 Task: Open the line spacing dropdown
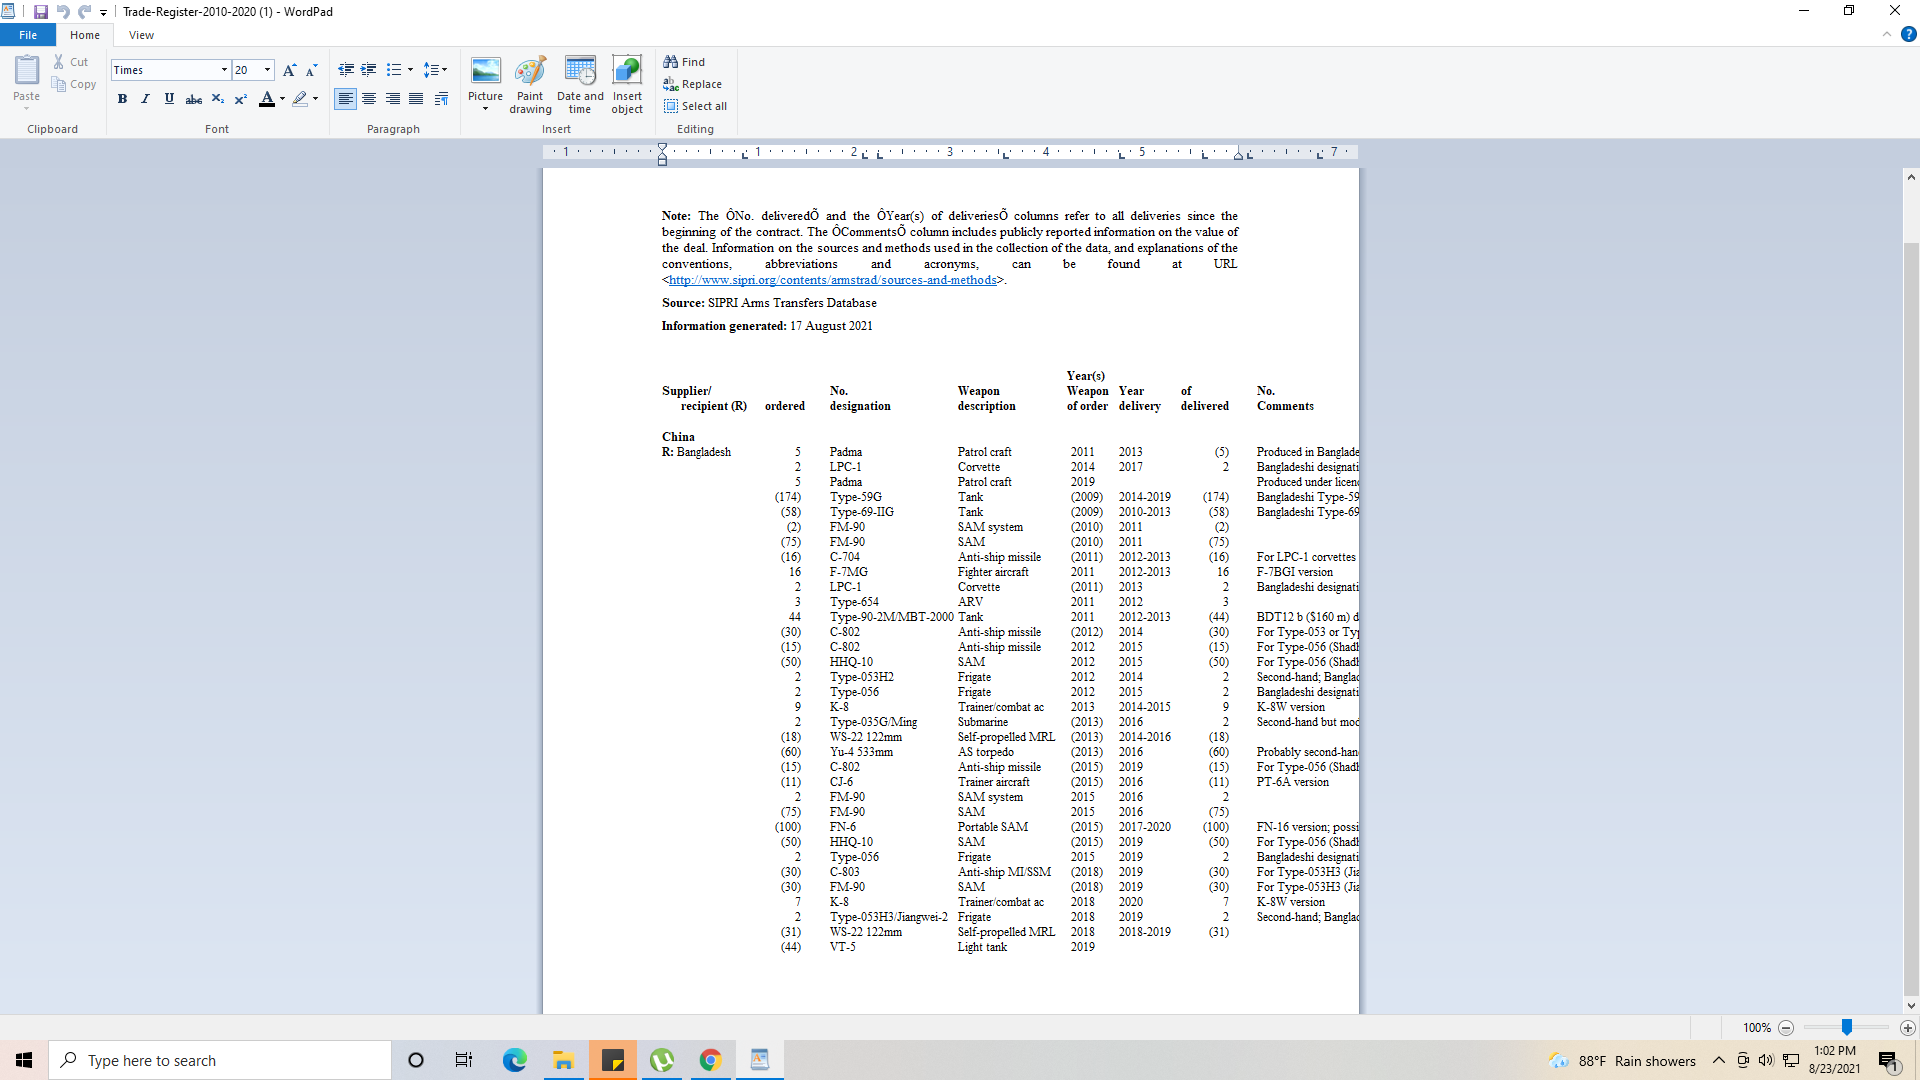pyautogui.click(x=435, y=70)
